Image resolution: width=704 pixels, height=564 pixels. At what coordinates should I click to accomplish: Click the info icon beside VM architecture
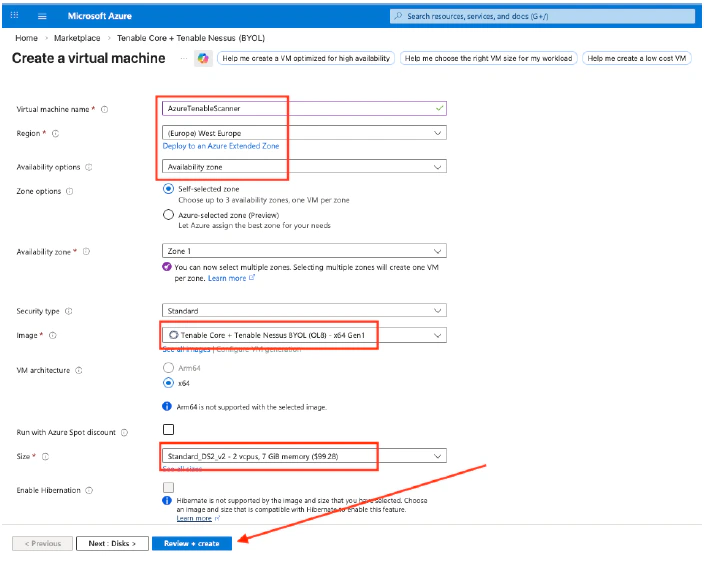point(79,370)
